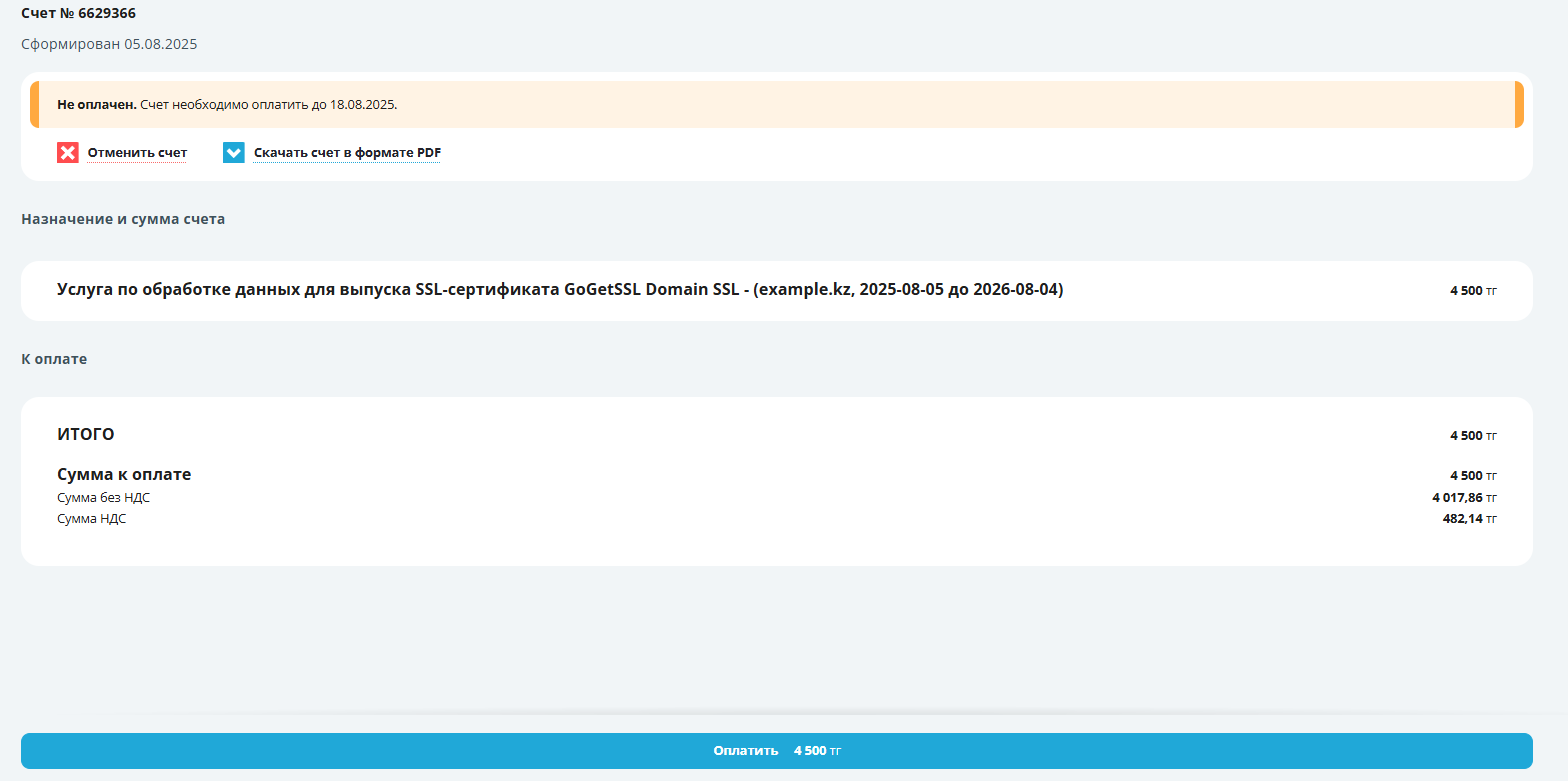Click the blue download arrow icon
This screenshot has height=781, width=1568.
click(234, 153)
